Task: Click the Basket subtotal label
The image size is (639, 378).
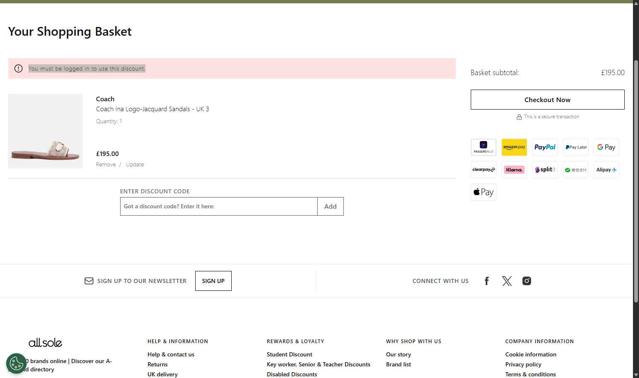Action: point(495,73)
